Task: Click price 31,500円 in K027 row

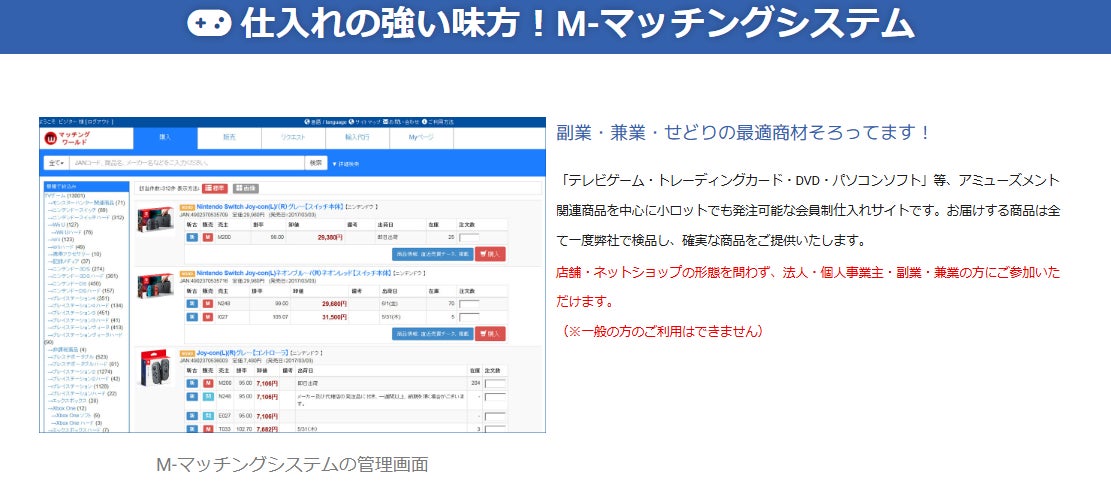Action: [x=334, y=317]
